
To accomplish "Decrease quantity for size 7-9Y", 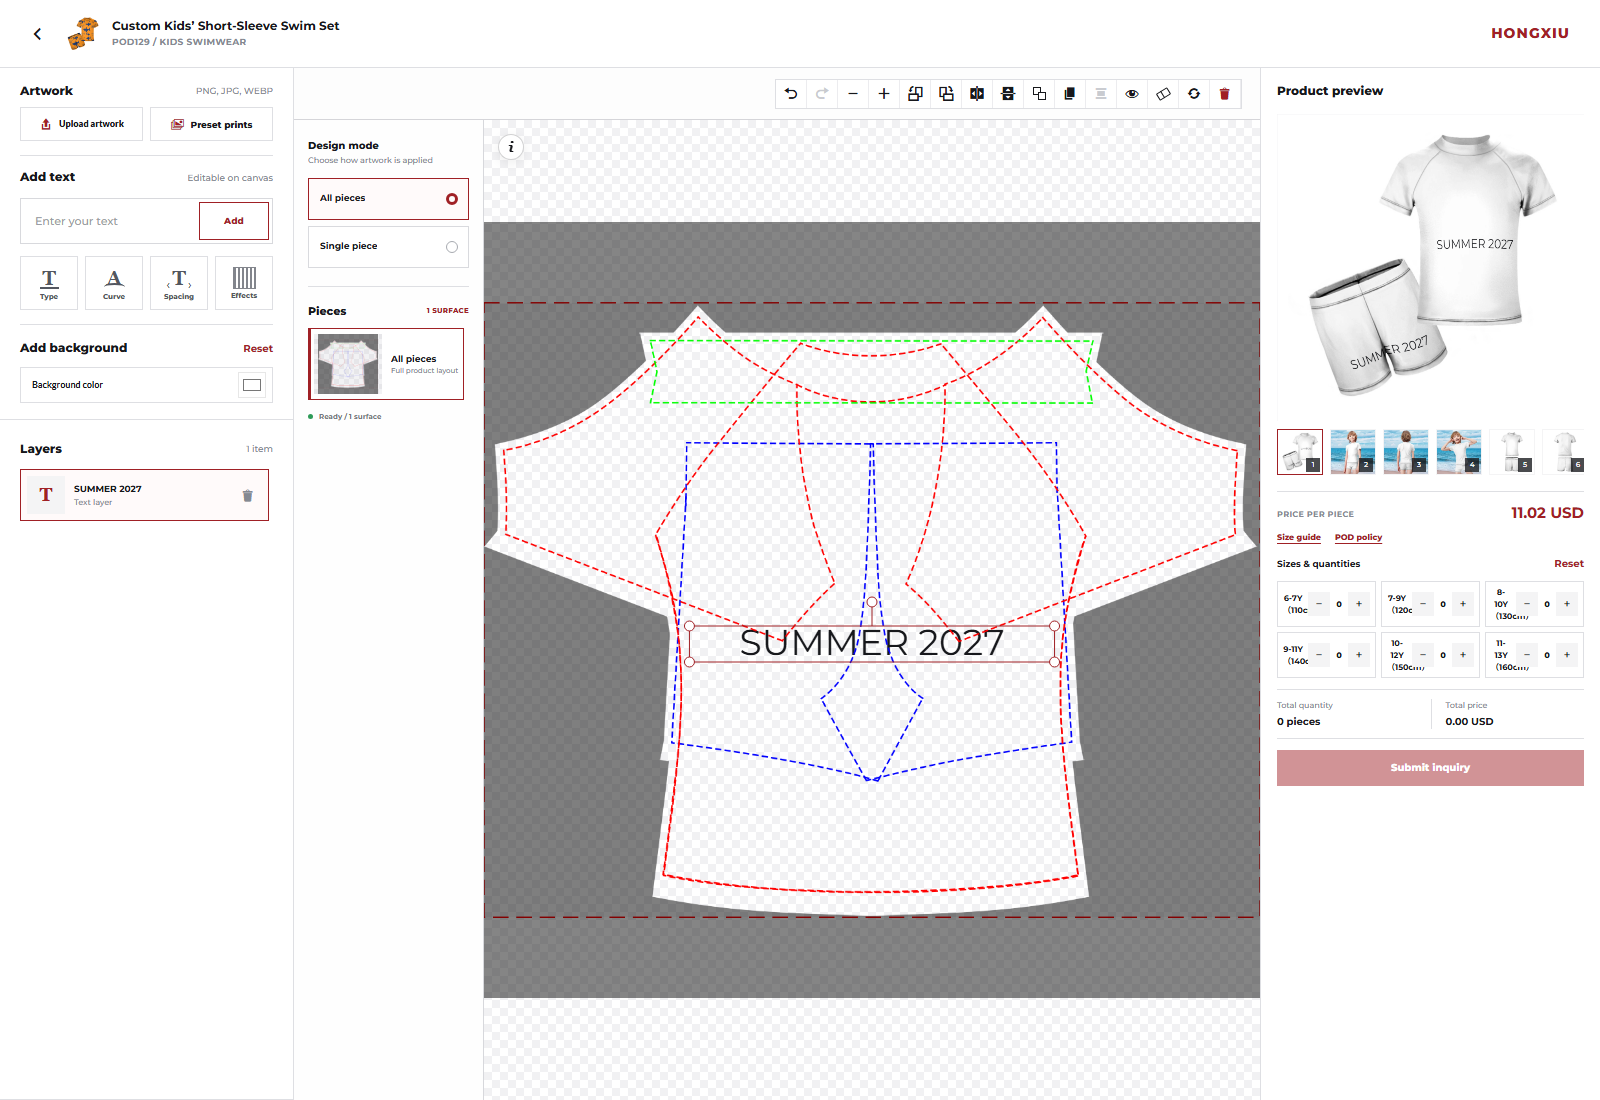I will click(x=1423, y=604).
